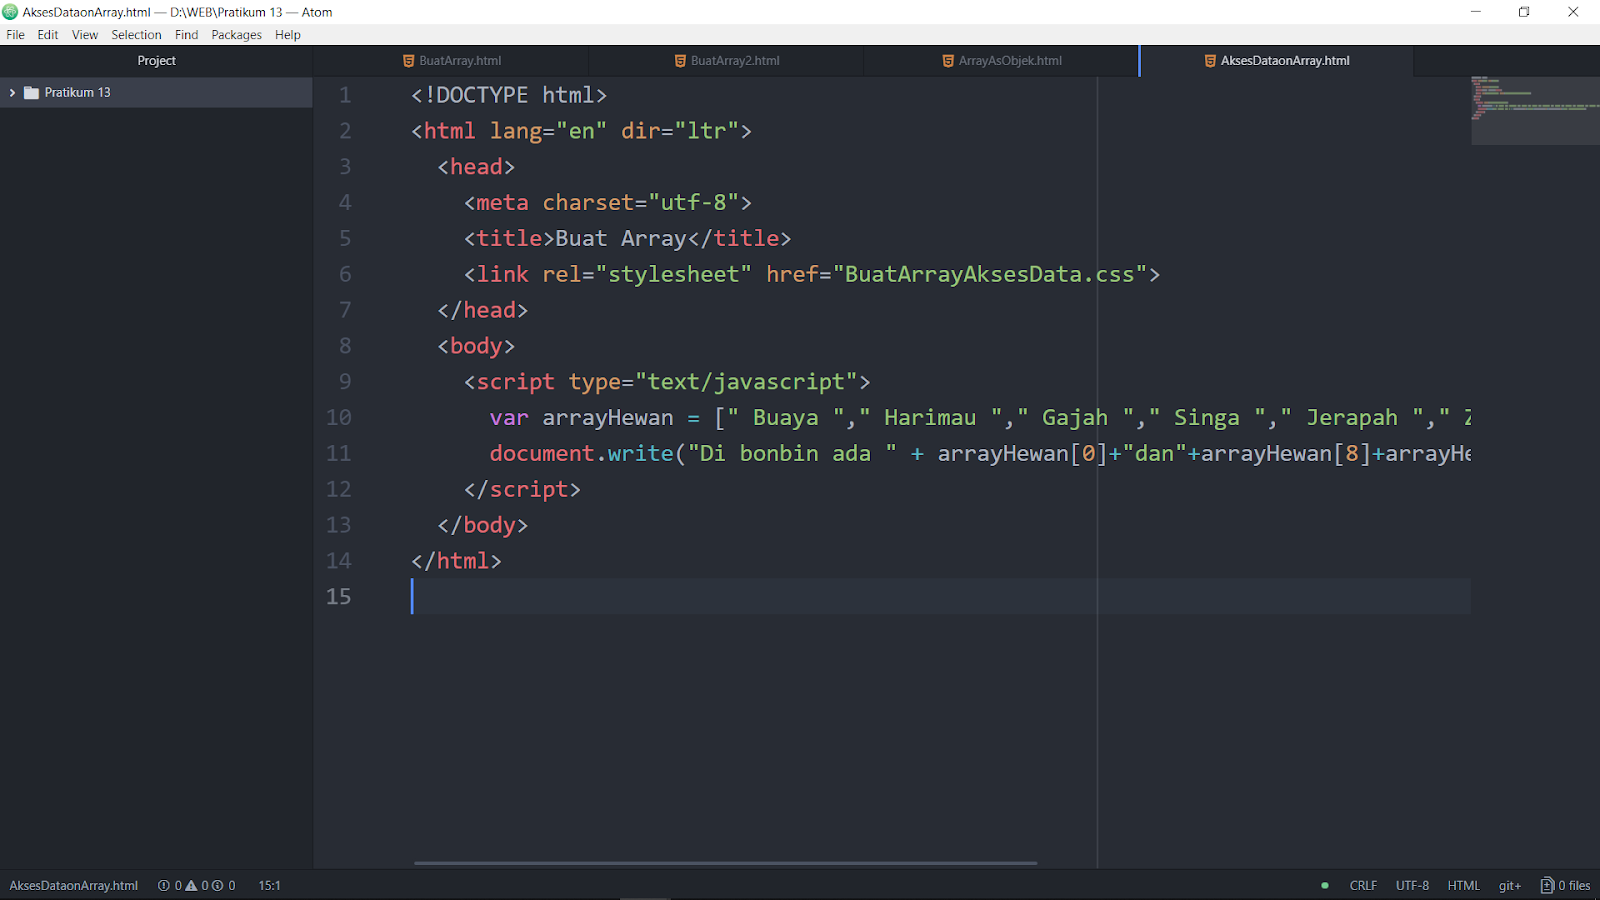Open the HTML grammar selector
Viewport: 1600px width, 900px height.
[x=1463, y=885]
